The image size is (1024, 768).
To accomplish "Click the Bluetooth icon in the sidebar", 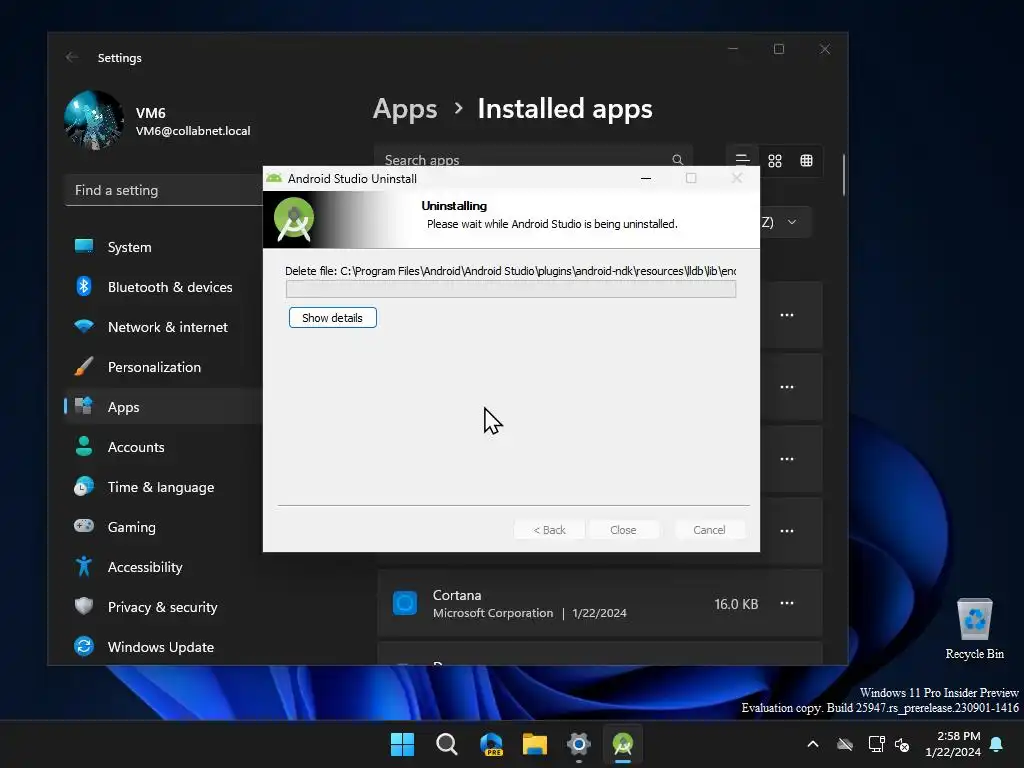I will click(84, 286).
